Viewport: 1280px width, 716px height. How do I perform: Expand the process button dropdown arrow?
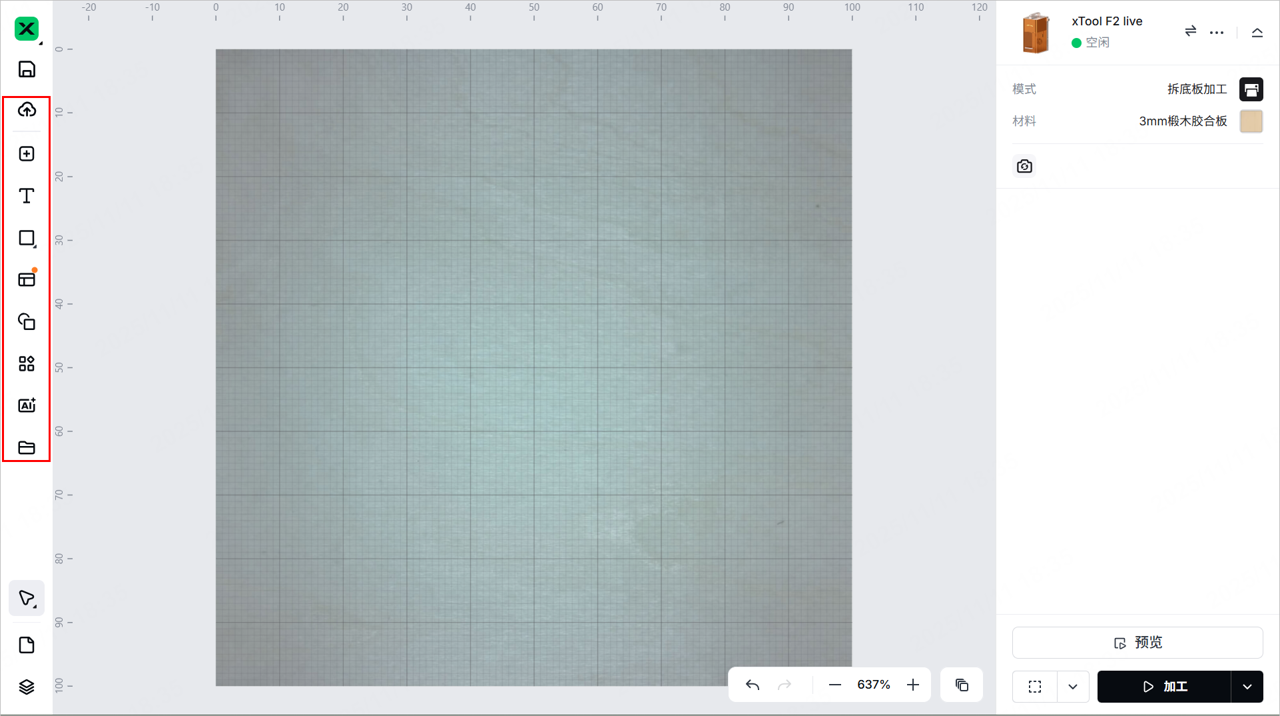(1247, 687)
